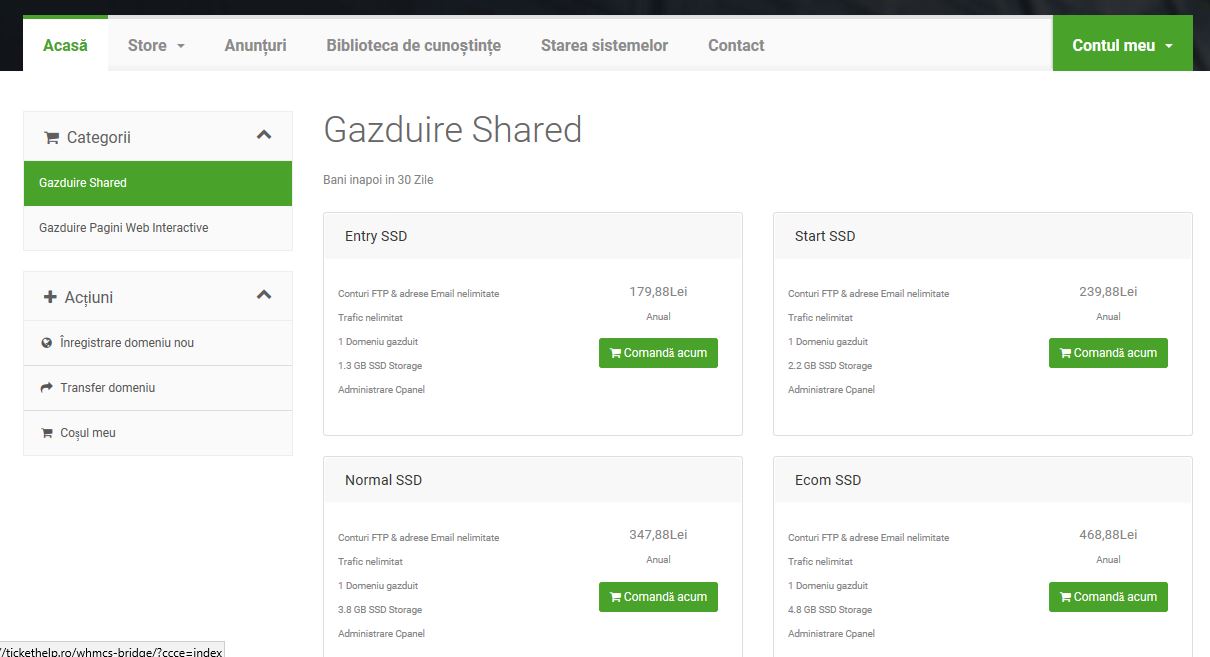Collapse the Categorii panel chevron

[x=264, y=135]
